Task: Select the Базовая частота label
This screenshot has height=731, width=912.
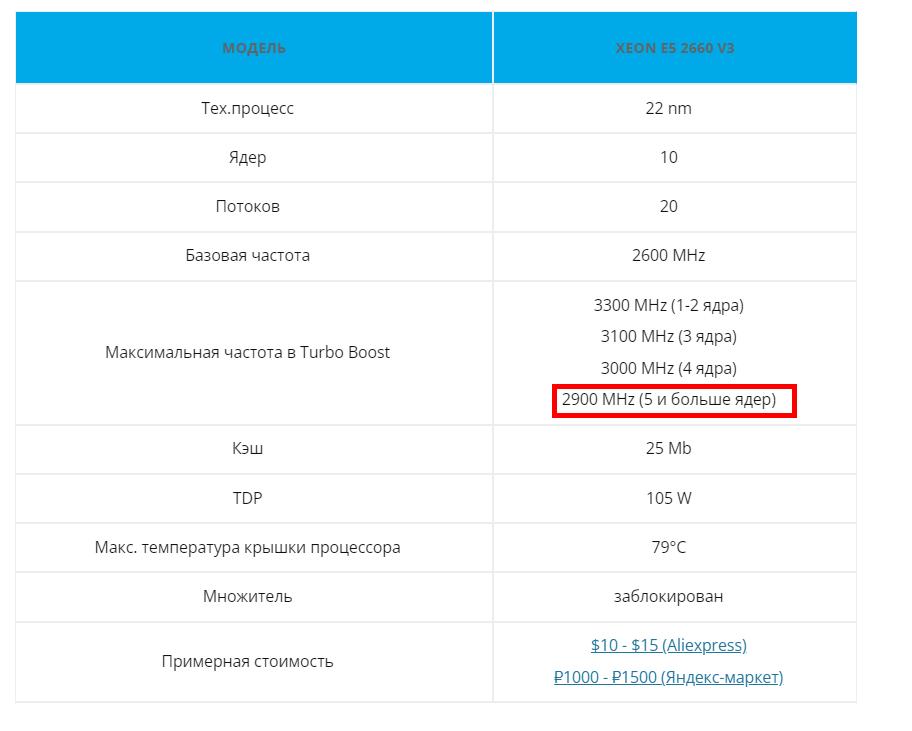Action: pos(247,255)
